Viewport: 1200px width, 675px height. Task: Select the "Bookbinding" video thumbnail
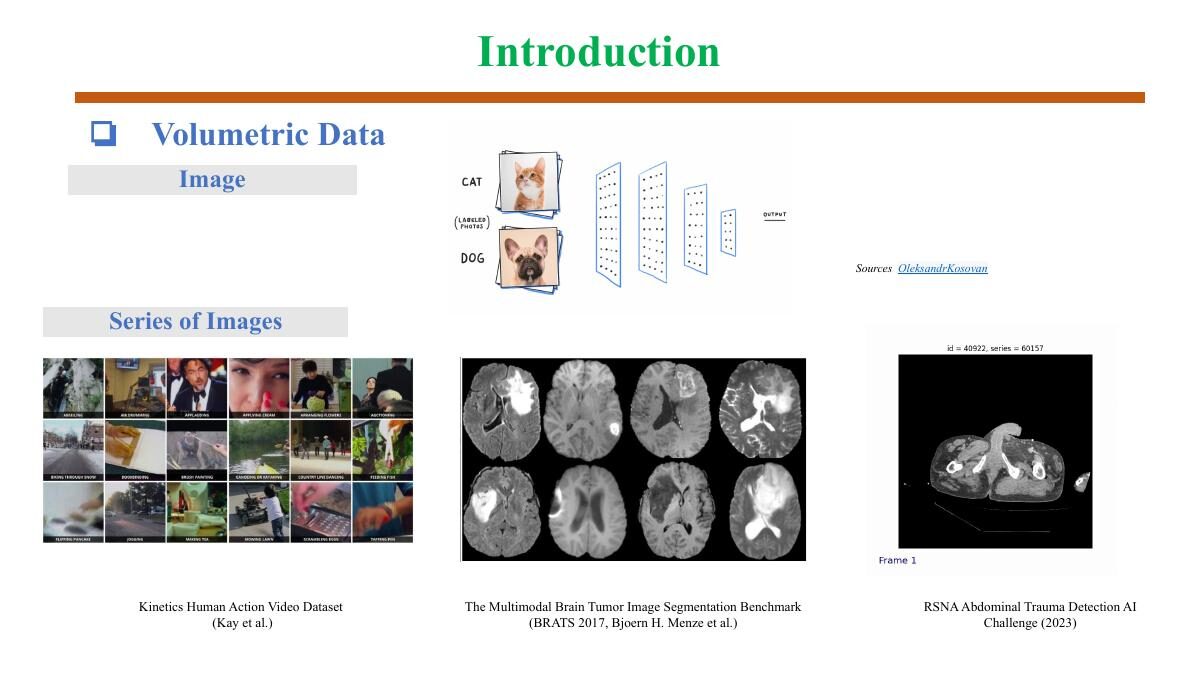(x=135, y=450)
